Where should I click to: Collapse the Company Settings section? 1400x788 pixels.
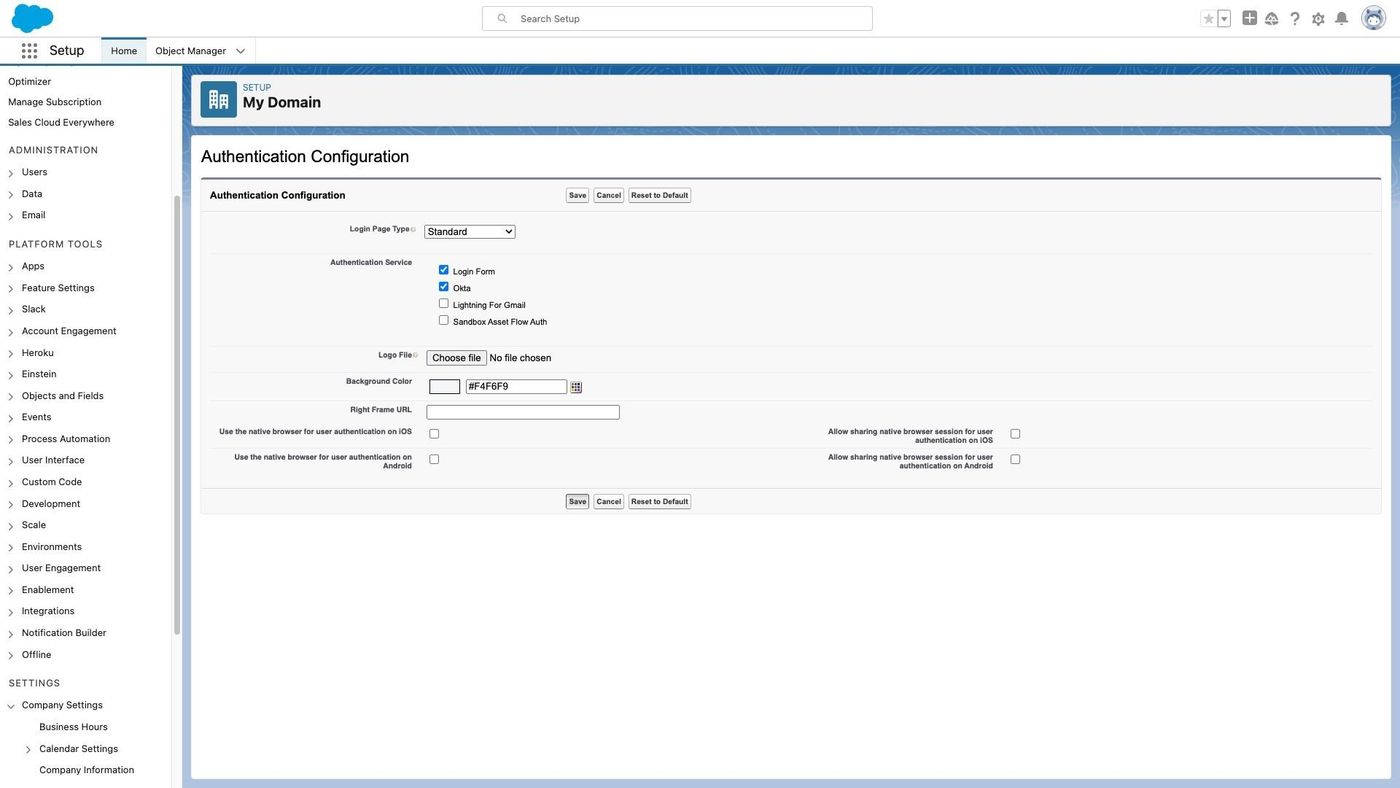tap(11, 706)
